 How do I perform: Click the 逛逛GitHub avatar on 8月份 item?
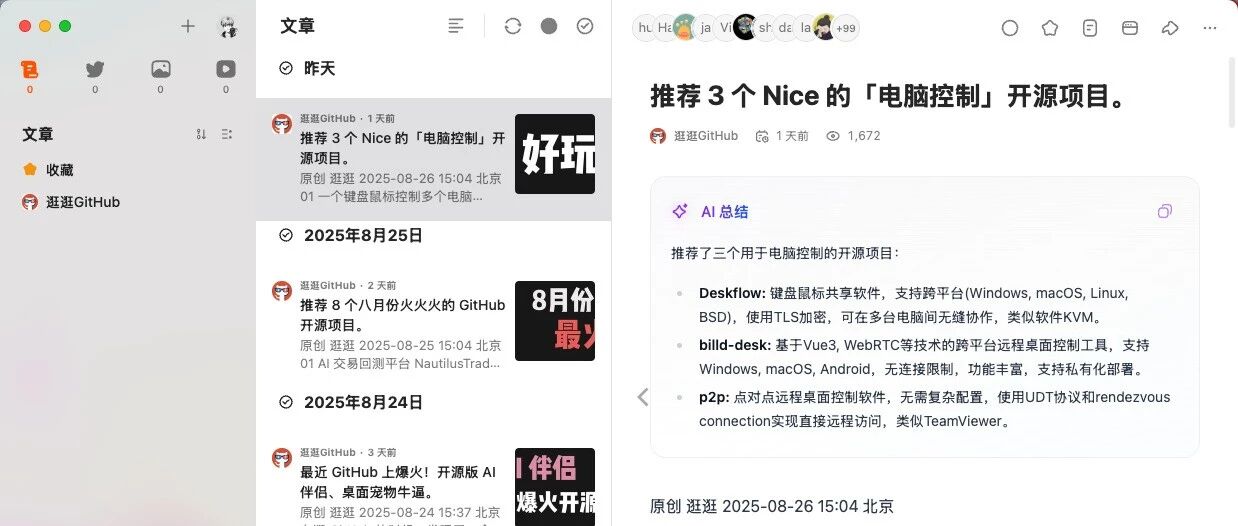[282, 291]
